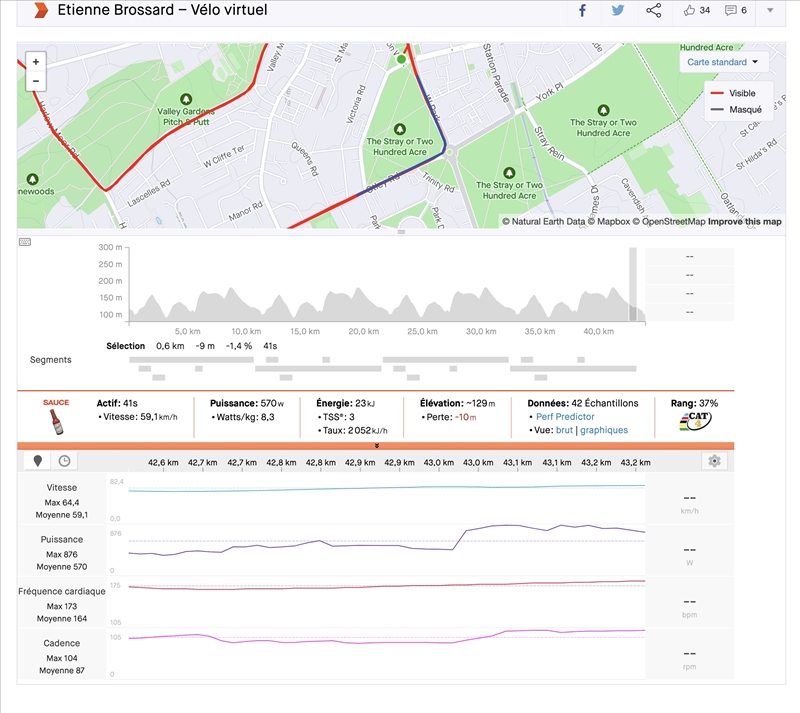800x713 pixels.
Task: Click the Fréquence cardiaque chart label
Action: (62, 591)
